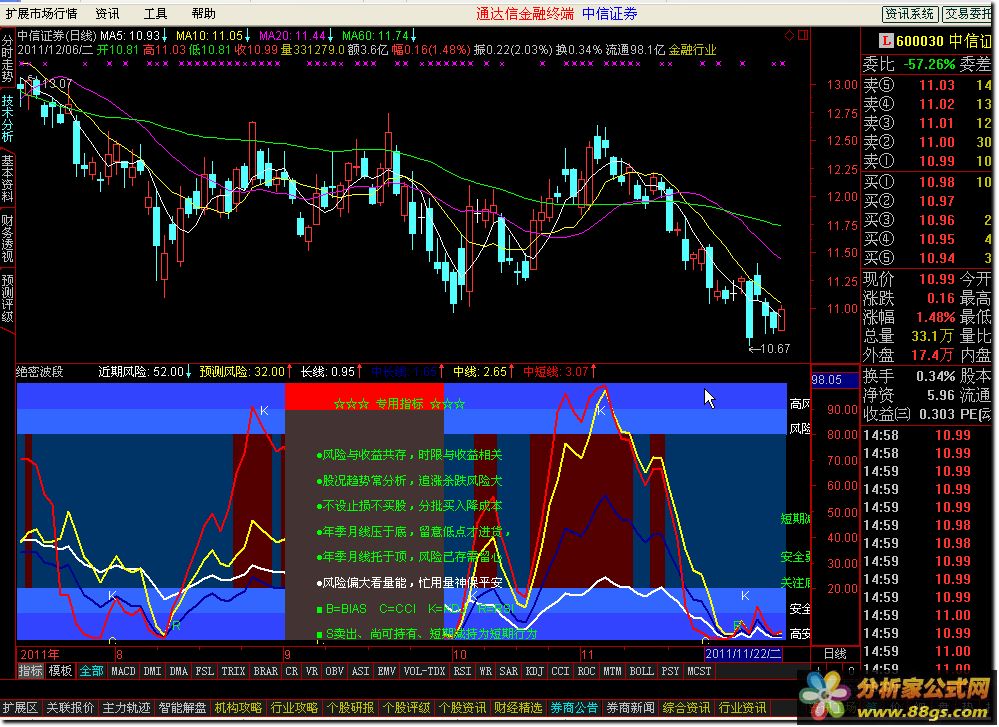Click the red split-window square icon above the chart
The height and width of the screenshot is (727, 999).
pyautogui.click(x=803, y=36)
